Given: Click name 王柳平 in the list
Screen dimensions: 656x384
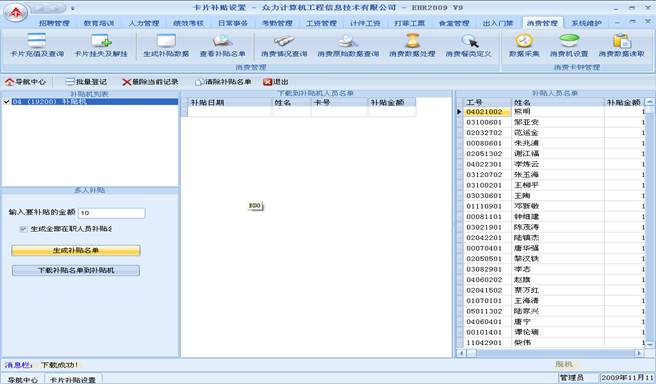Looking at the screenshot, I should pyautogui.click(x=526, y=185).
